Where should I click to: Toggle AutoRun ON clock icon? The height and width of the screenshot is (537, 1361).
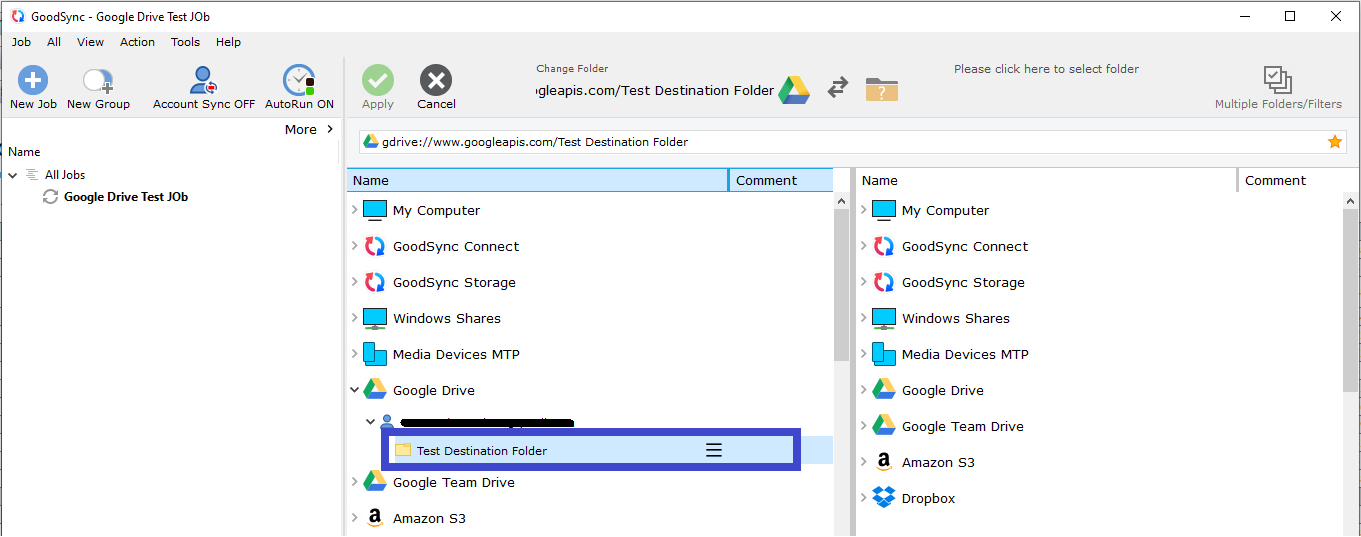coord(299,81)
